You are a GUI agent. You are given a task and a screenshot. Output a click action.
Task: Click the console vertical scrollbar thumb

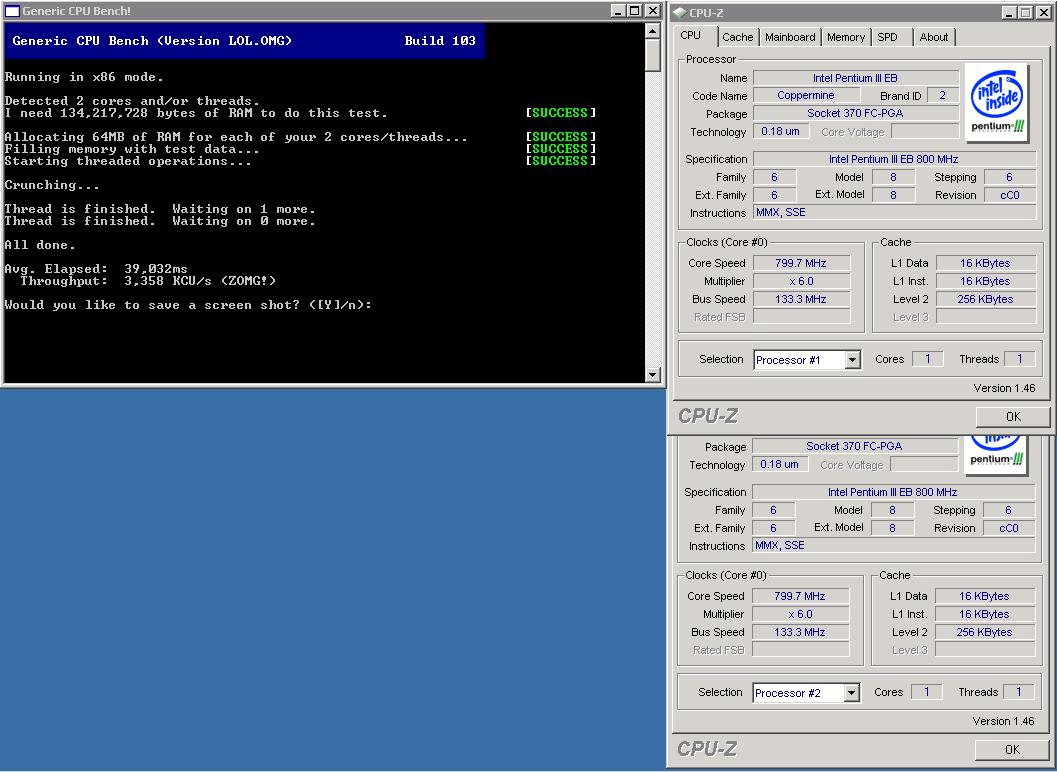pos(652,55)
